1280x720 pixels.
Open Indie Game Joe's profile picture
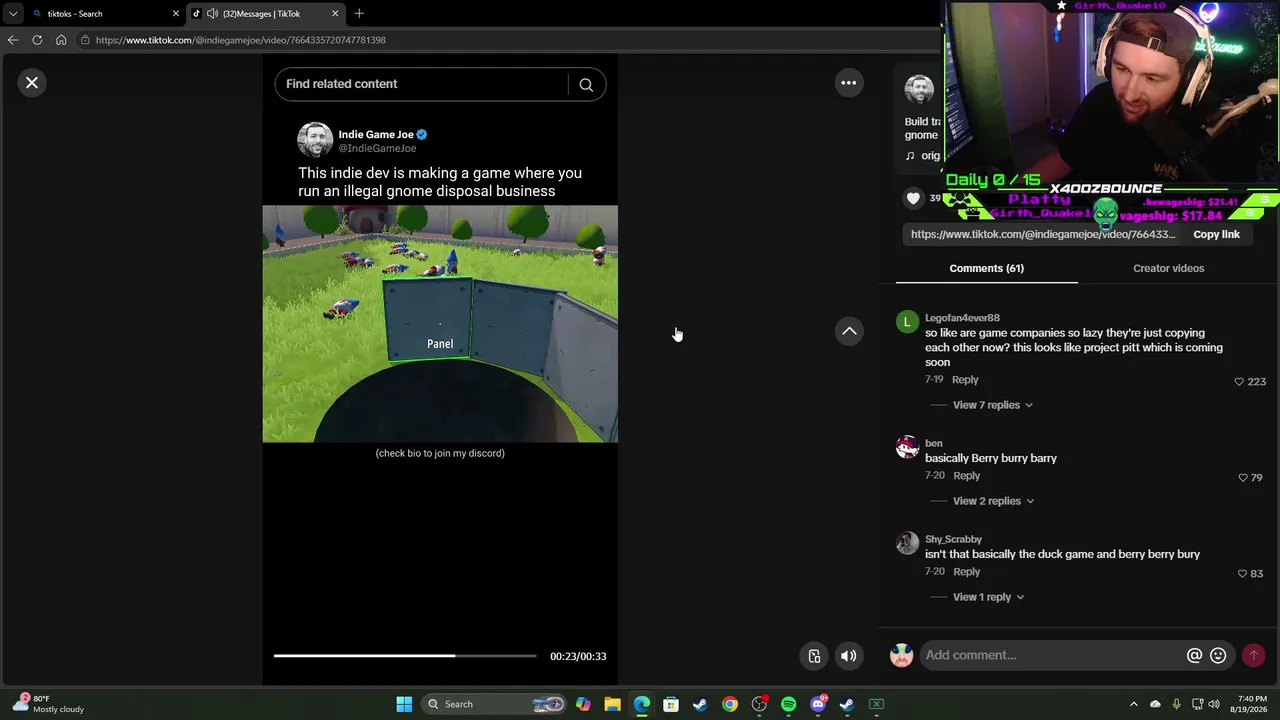(315, 140)
